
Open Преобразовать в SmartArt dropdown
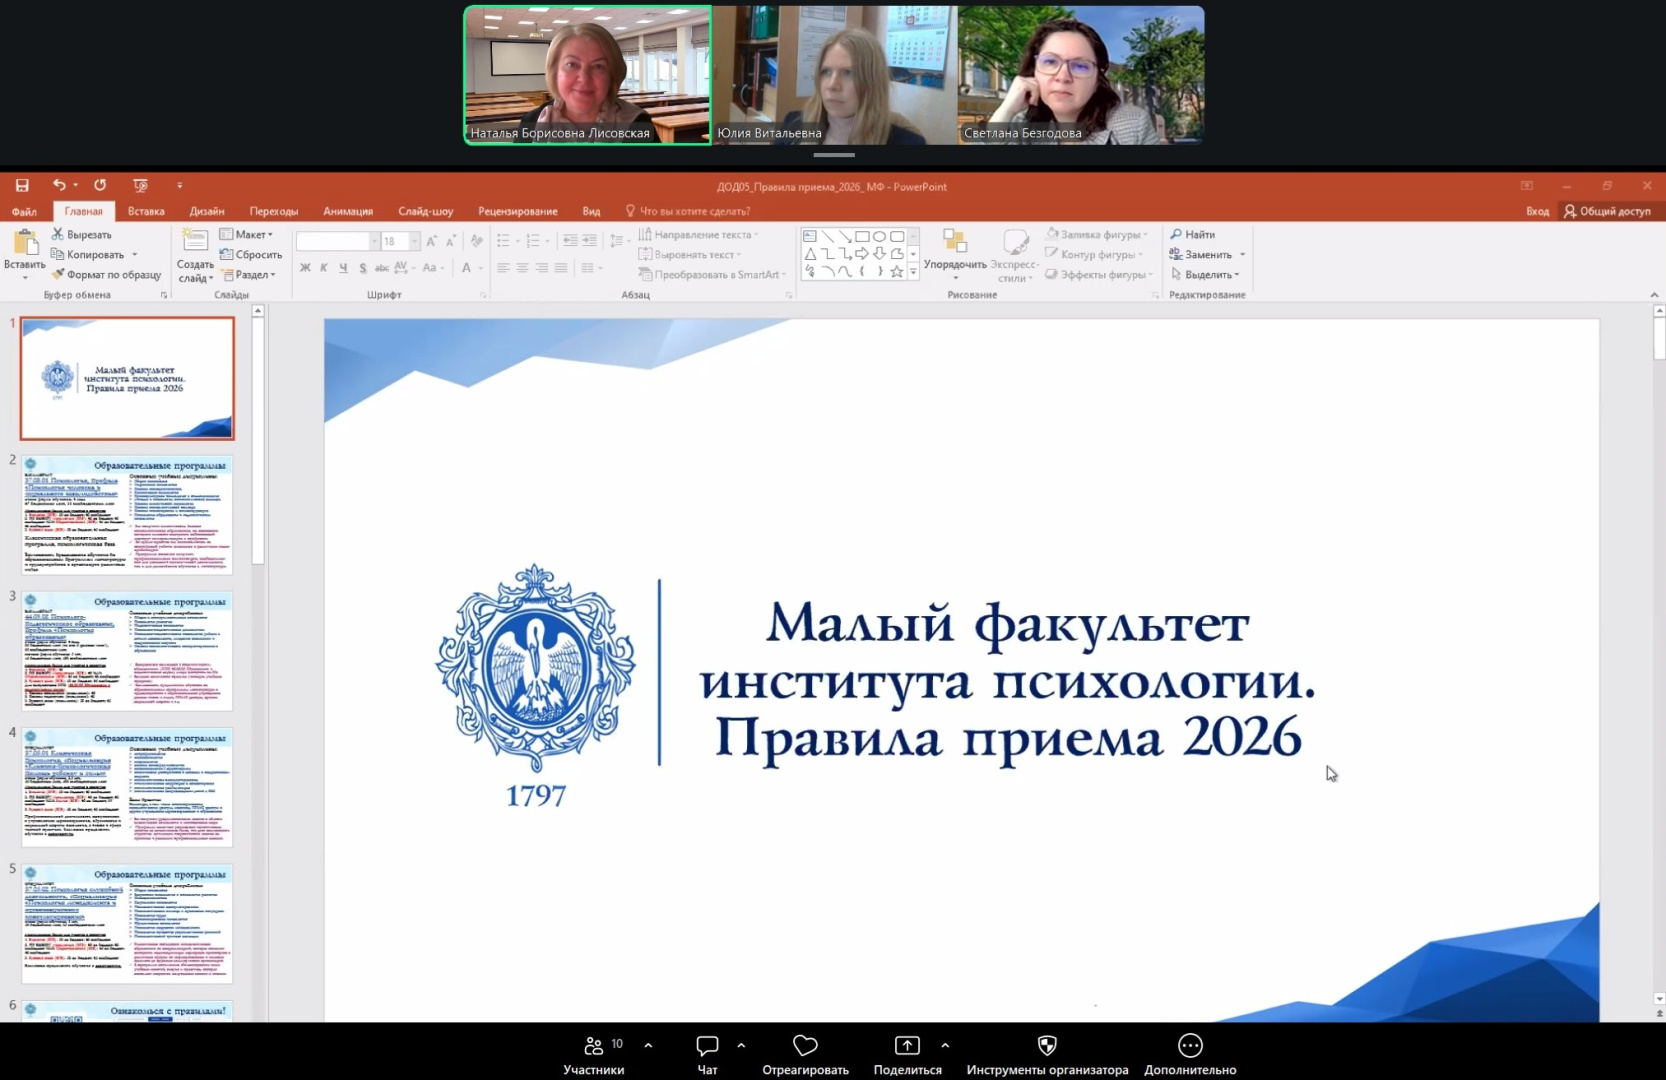point(713,274)
